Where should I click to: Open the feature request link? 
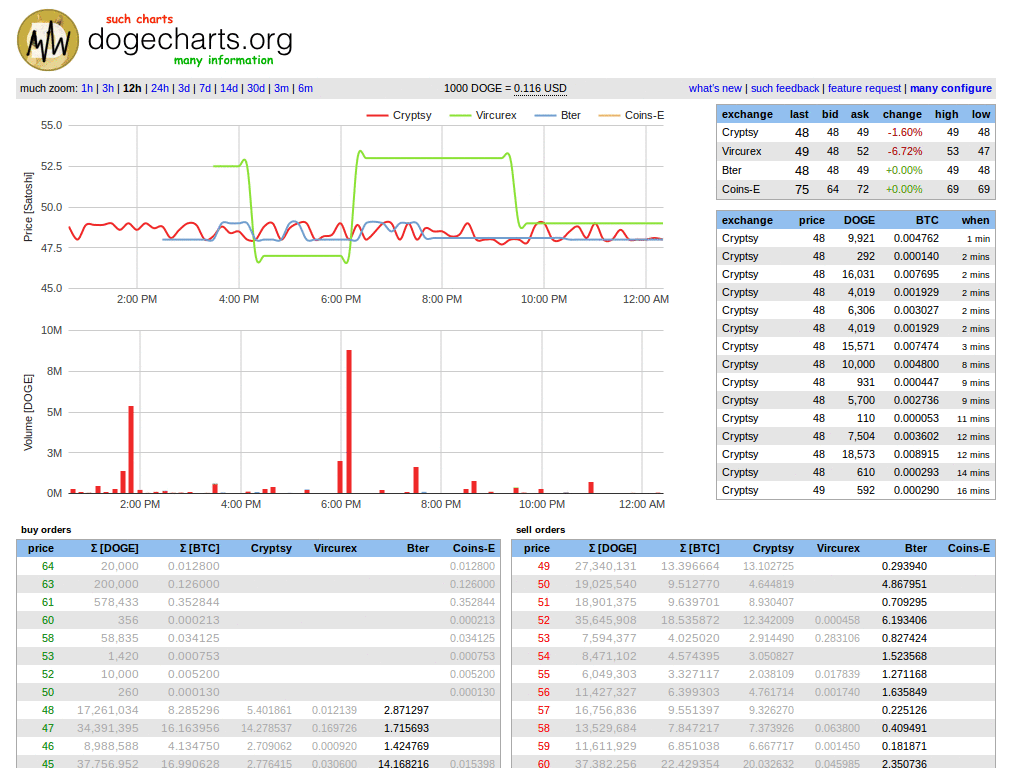coord(865,88)
